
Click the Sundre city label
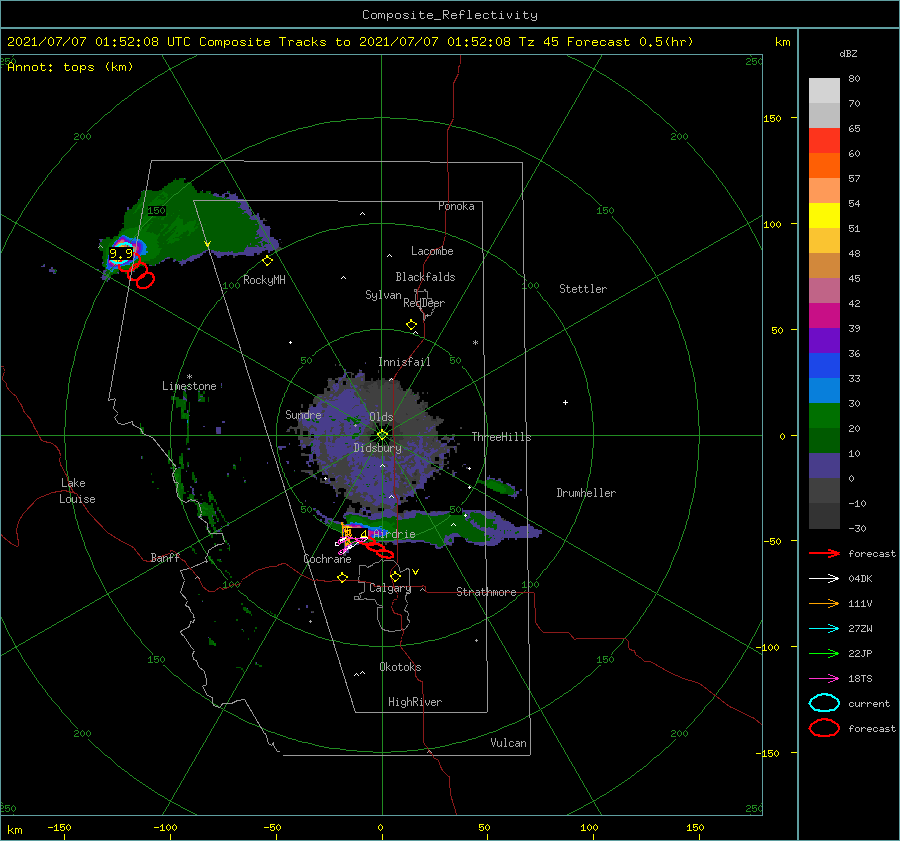pos(303,414)
